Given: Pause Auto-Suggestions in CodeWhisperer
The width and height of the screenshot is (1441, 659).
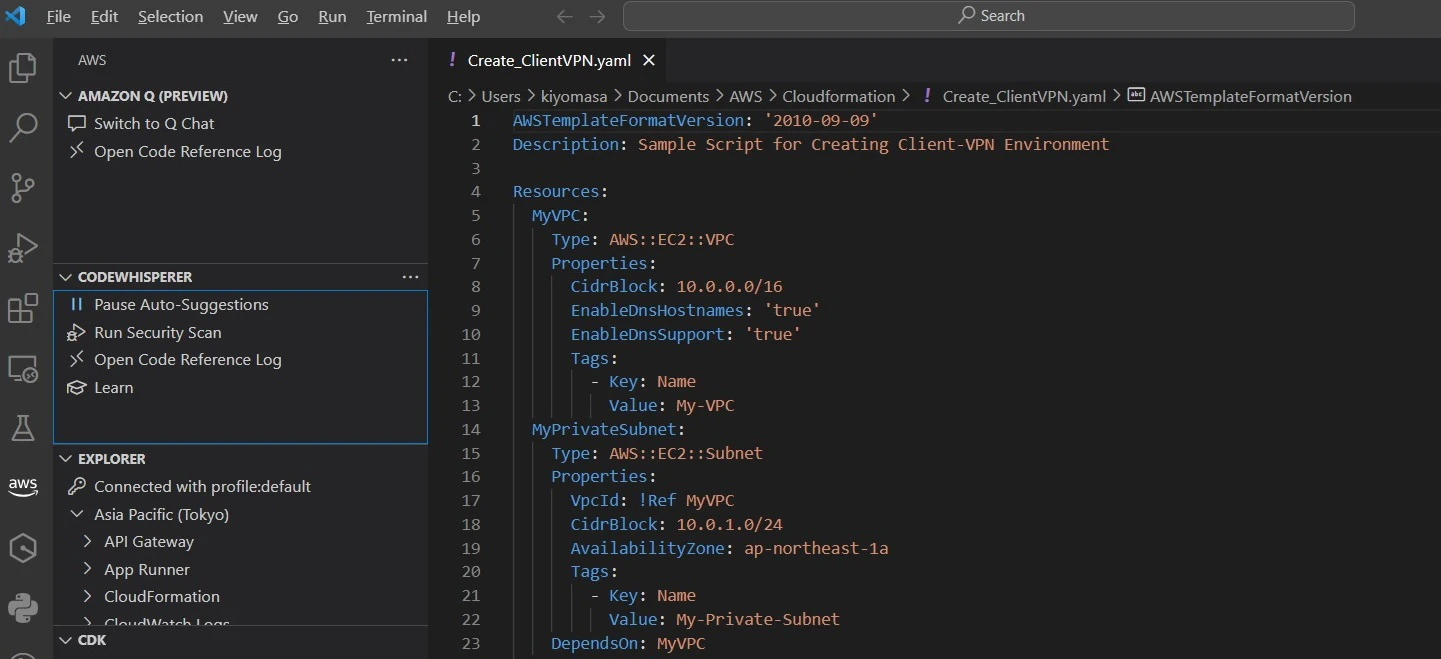Looking at the screenshot, I should (x=181, y=304).
